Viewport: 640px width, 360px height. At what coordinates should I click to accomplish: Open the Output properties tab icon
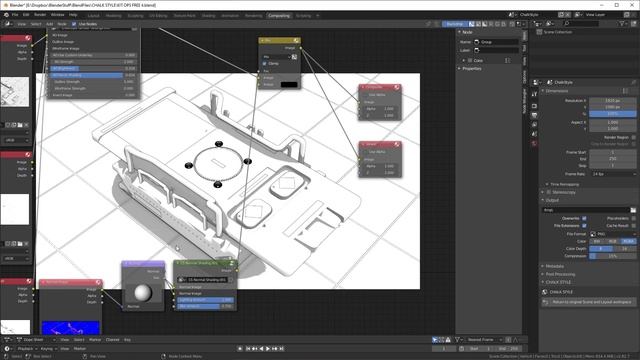coord(534,116)
